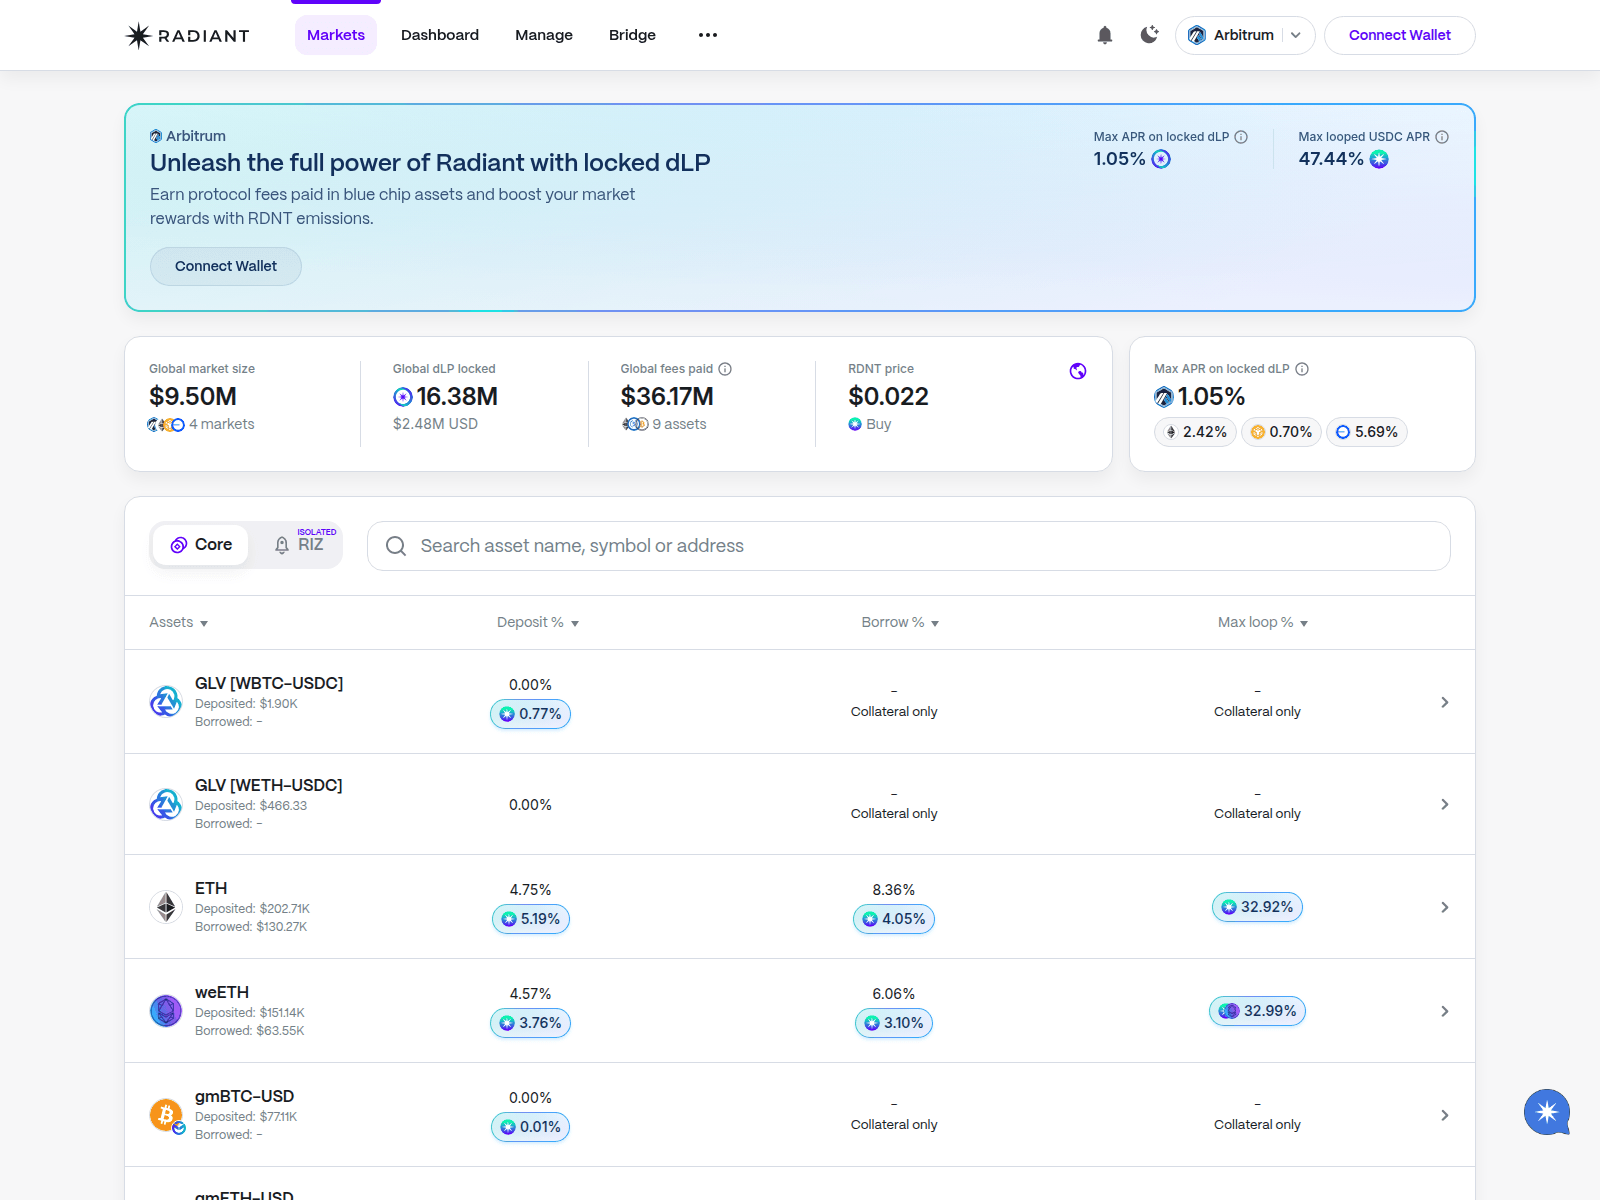Expand the weETH row chevron
This screenshot has width=1600, height=1200.
point(1445,1011)
